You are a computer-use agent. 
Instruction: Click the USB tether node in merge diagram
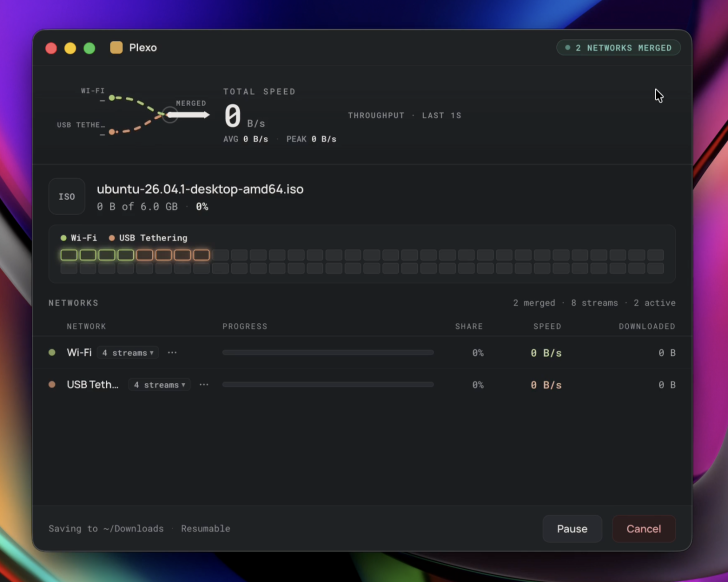point(112,132)
